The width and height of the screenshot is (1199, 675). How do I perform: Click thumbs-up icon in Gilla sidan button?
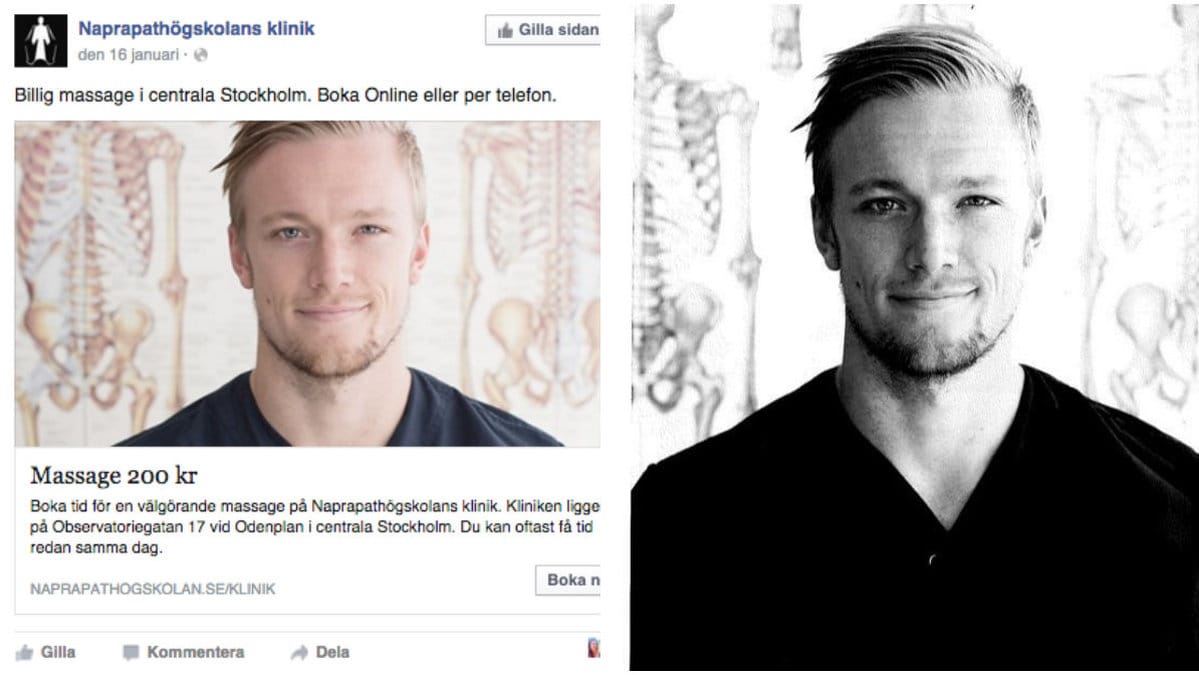click(505, 31)
